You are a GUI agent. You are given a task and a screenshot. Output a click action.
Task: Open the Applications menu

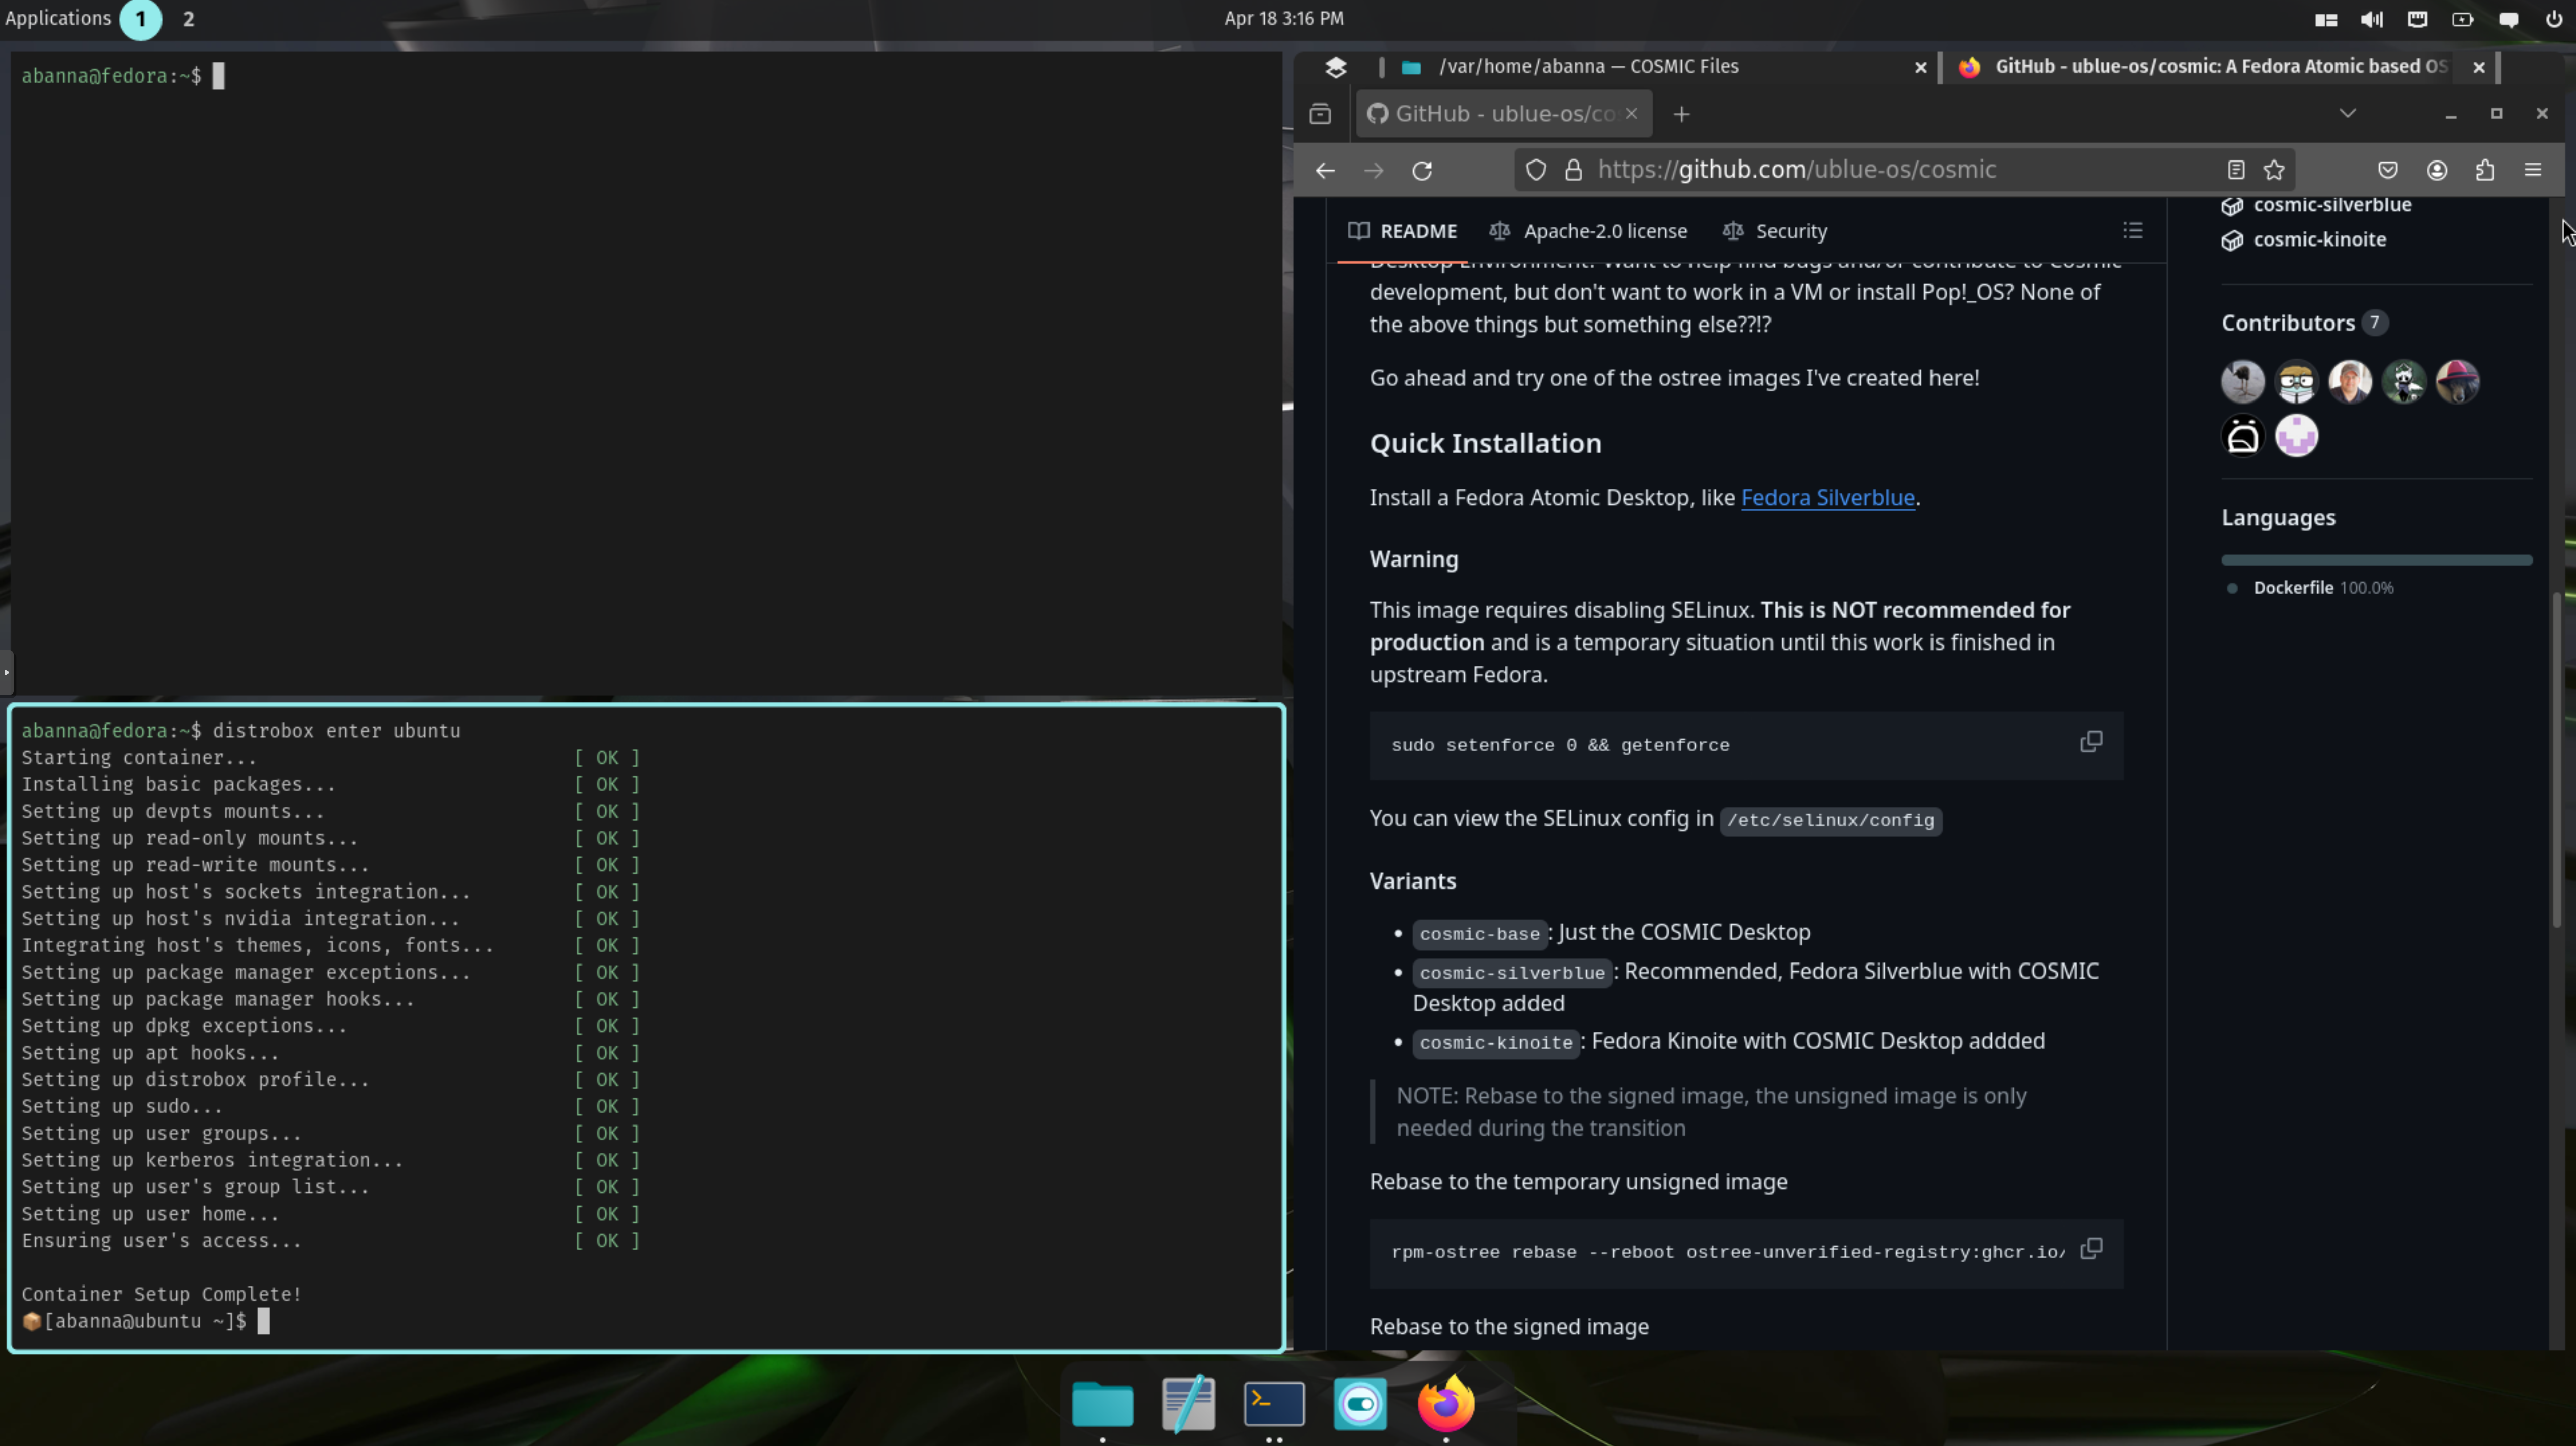tap(58, 18)
